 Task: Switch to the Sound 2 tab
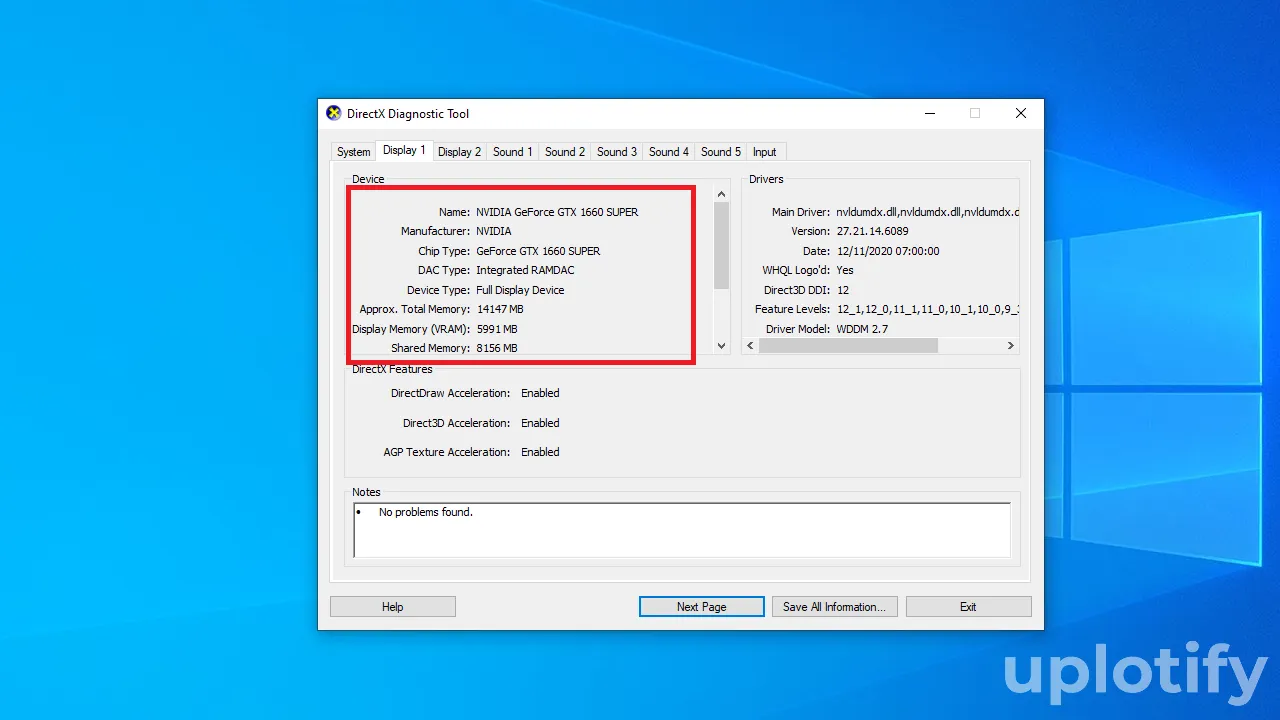[x=565, y=152]
